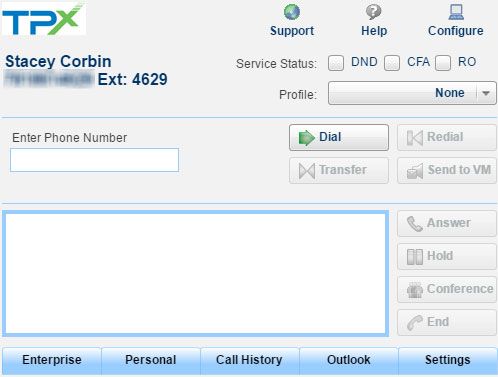
Task: Click the Configure laptop icon
Action: 456,12
